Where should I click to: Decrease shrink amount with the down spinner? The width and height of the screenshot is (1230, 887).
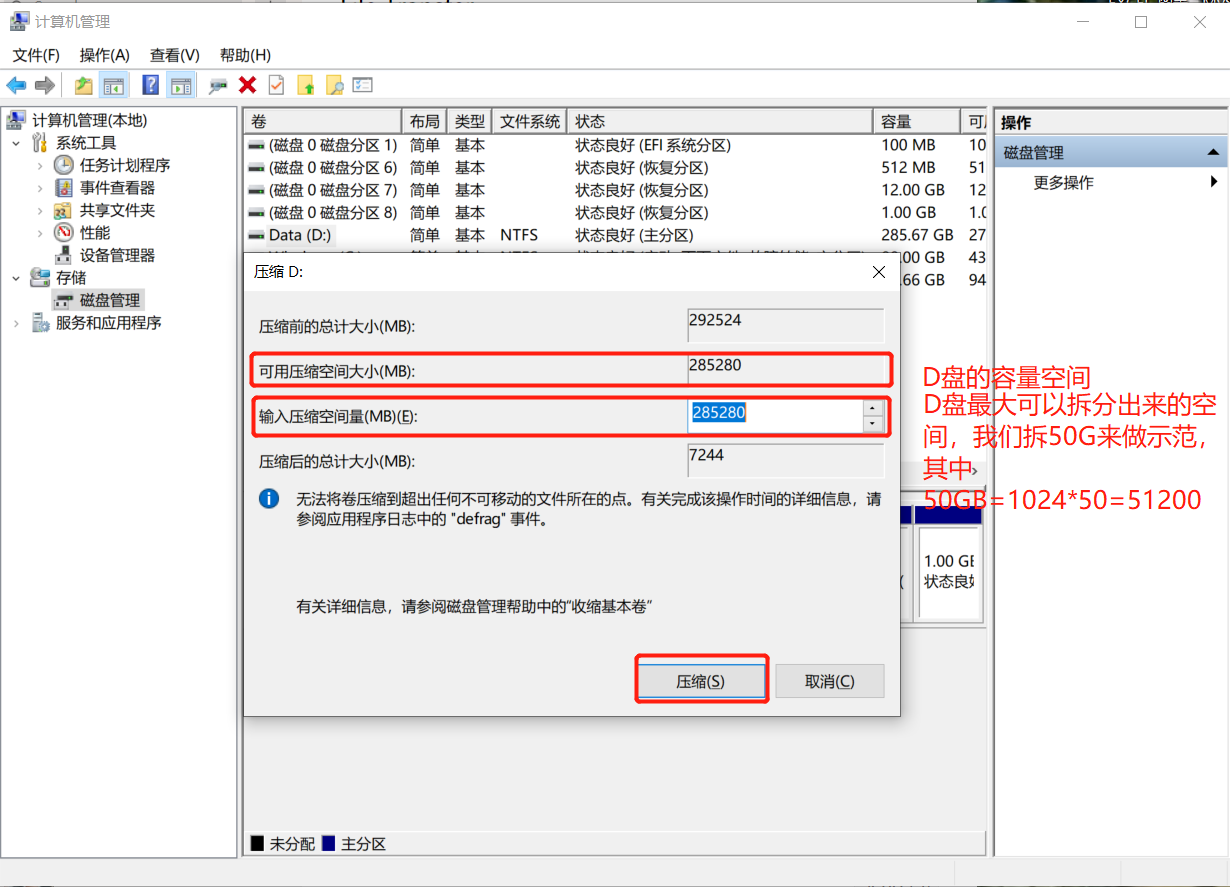pos(874,424)
